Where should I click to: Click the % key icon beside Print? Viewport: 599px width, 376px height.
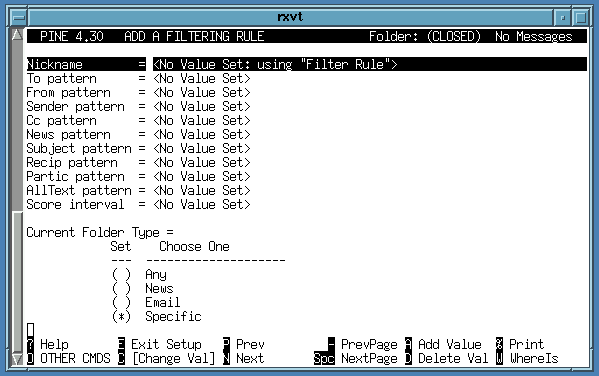click(499, 344)
